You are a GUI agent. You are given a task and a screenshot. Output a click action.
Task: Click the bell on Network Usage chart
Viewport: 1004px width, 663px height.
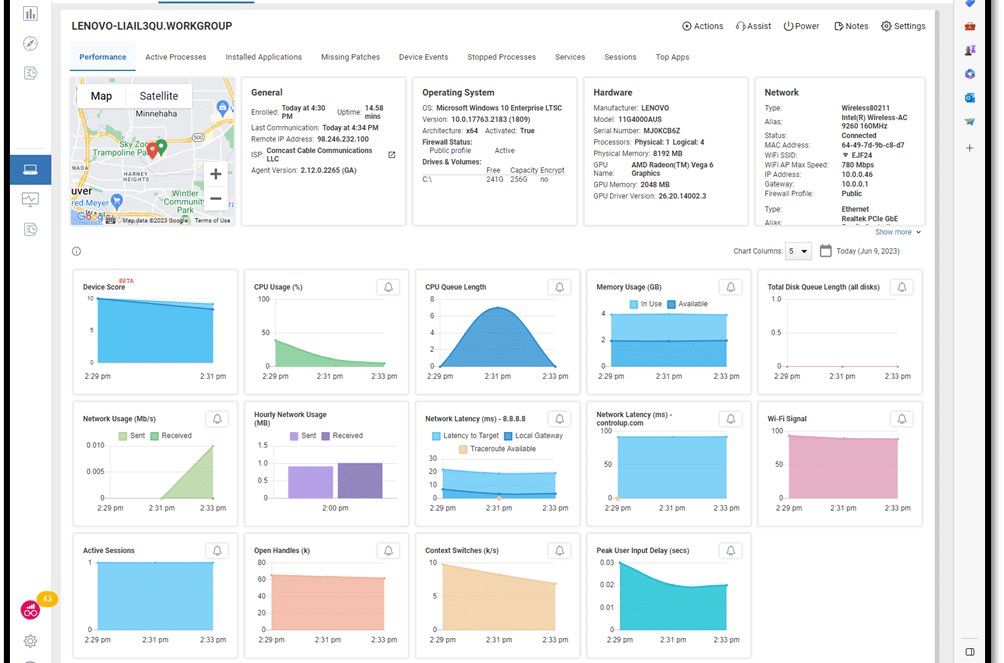tap(217, 419)
